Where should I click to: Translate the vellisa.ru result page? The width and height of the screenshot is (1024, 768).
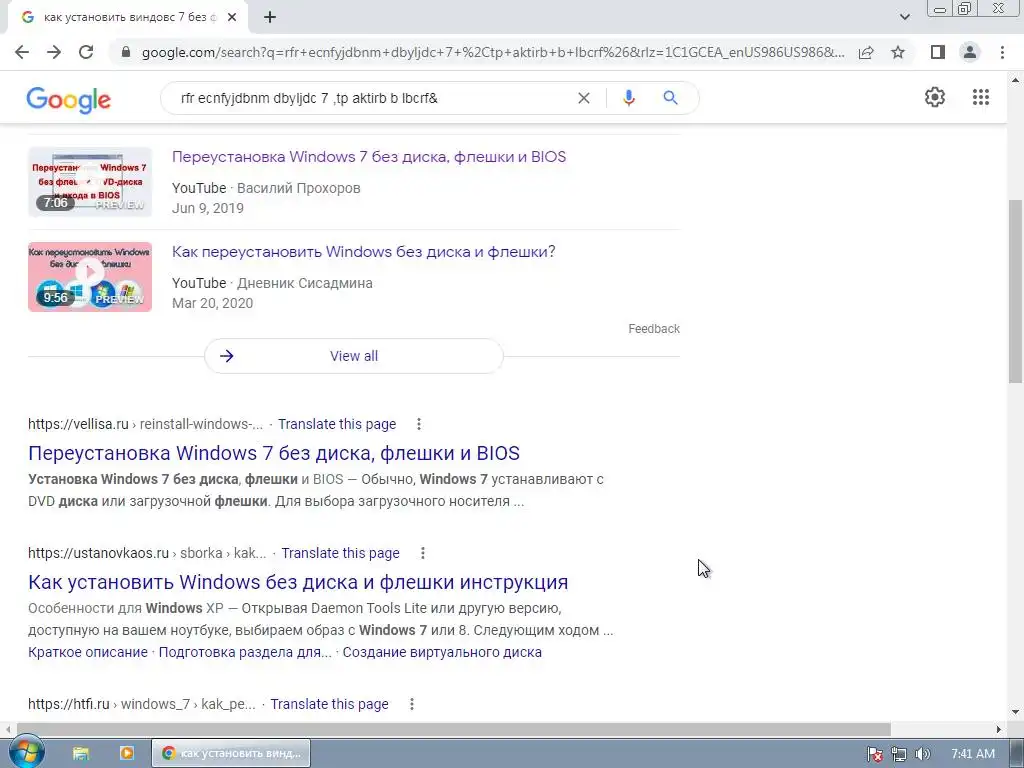(337, 424)
